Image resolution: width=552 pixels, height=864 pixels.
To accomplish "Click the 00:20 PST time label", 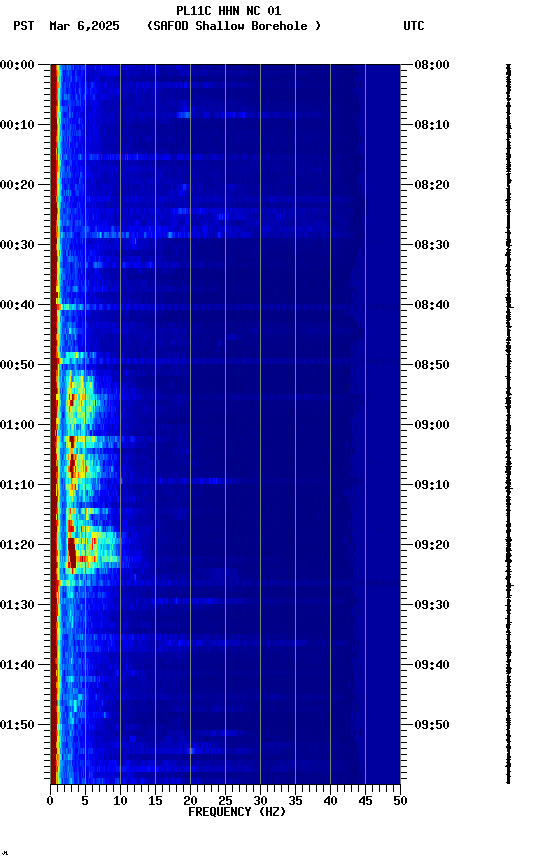I will coord(17,185).
